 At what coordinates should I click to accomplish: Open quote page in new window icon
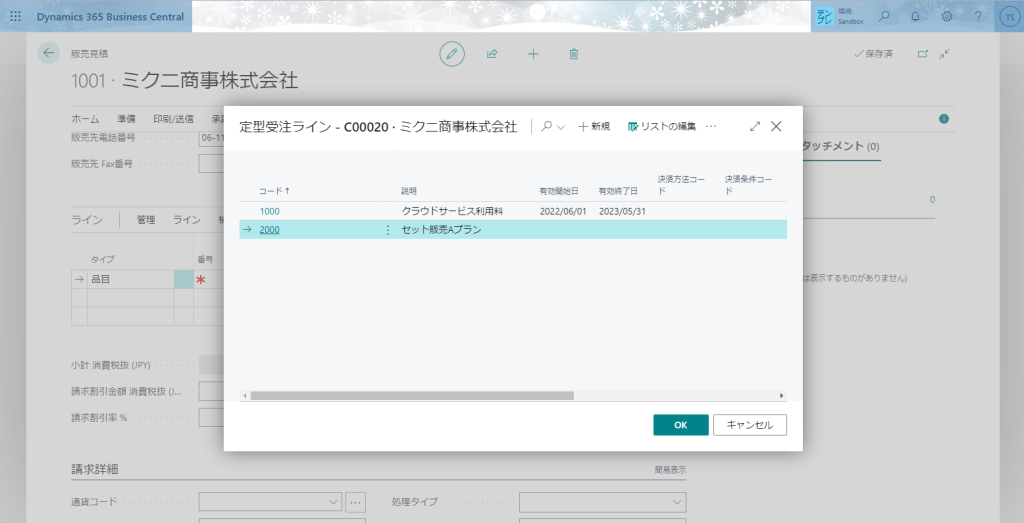coord(923,54)
